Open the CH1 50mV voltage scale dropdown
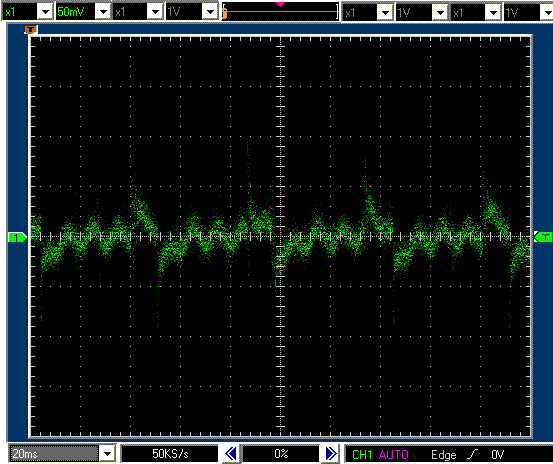The width and height of the screenshot is (553, 464). click(x=103, y=12)
